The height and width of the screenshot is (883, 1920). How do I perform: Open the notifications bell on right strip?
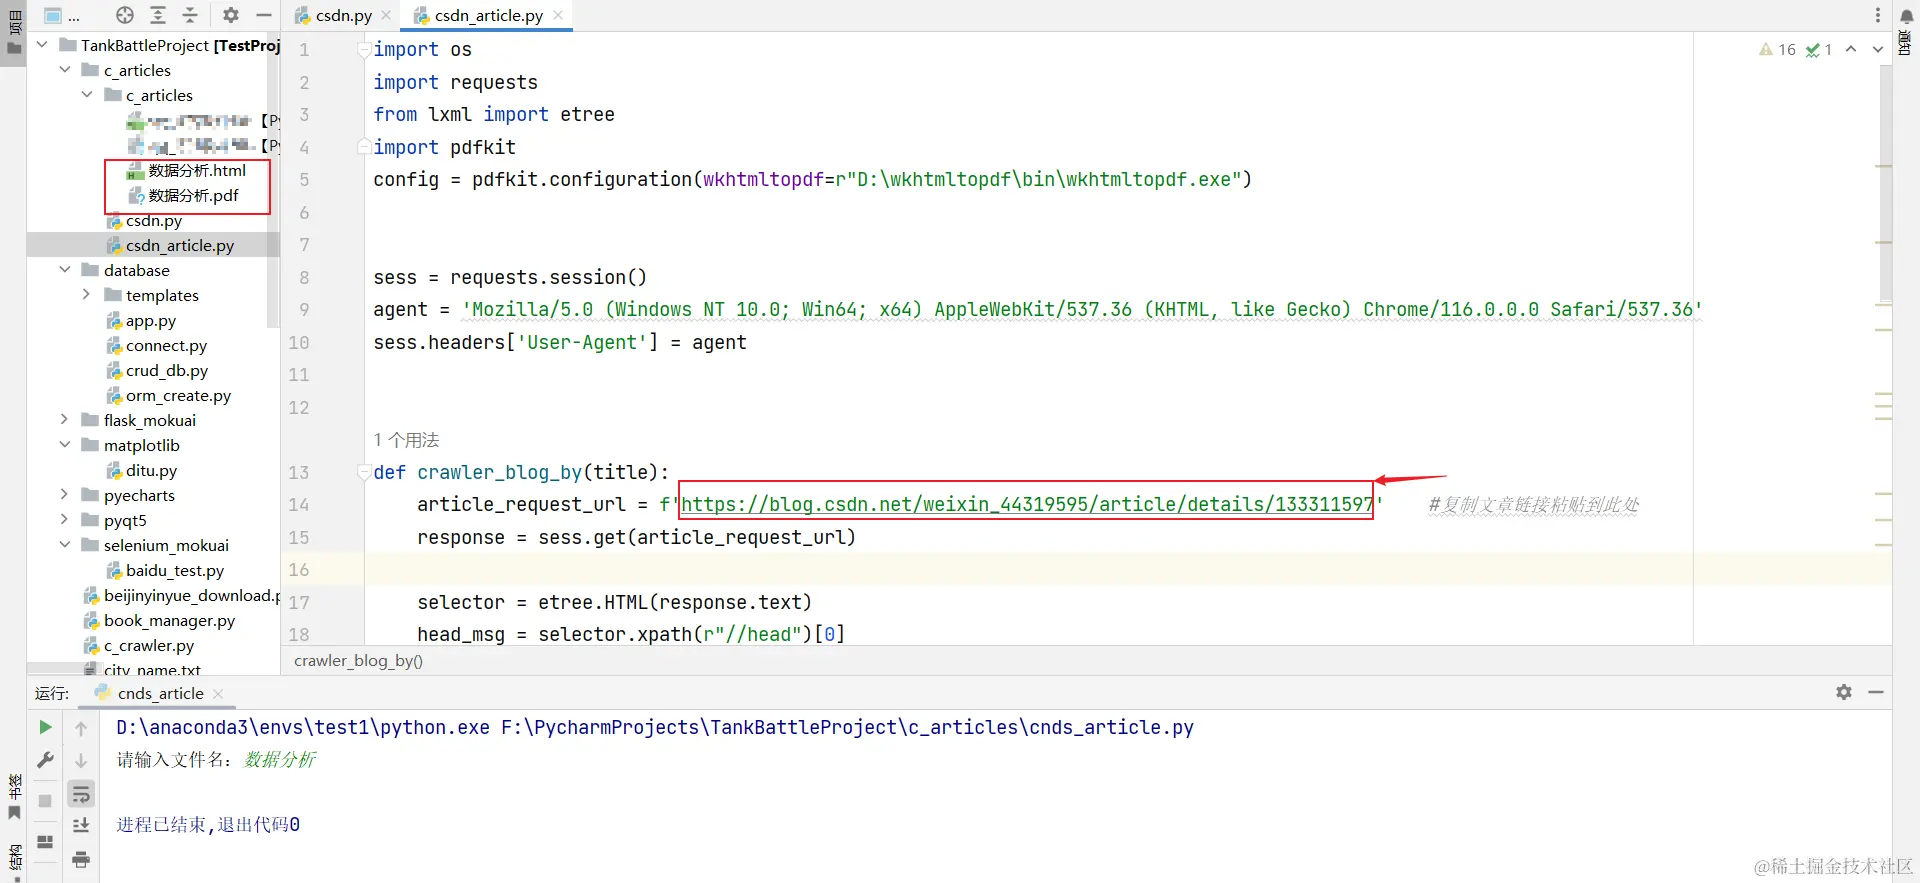coord(1906,15)
